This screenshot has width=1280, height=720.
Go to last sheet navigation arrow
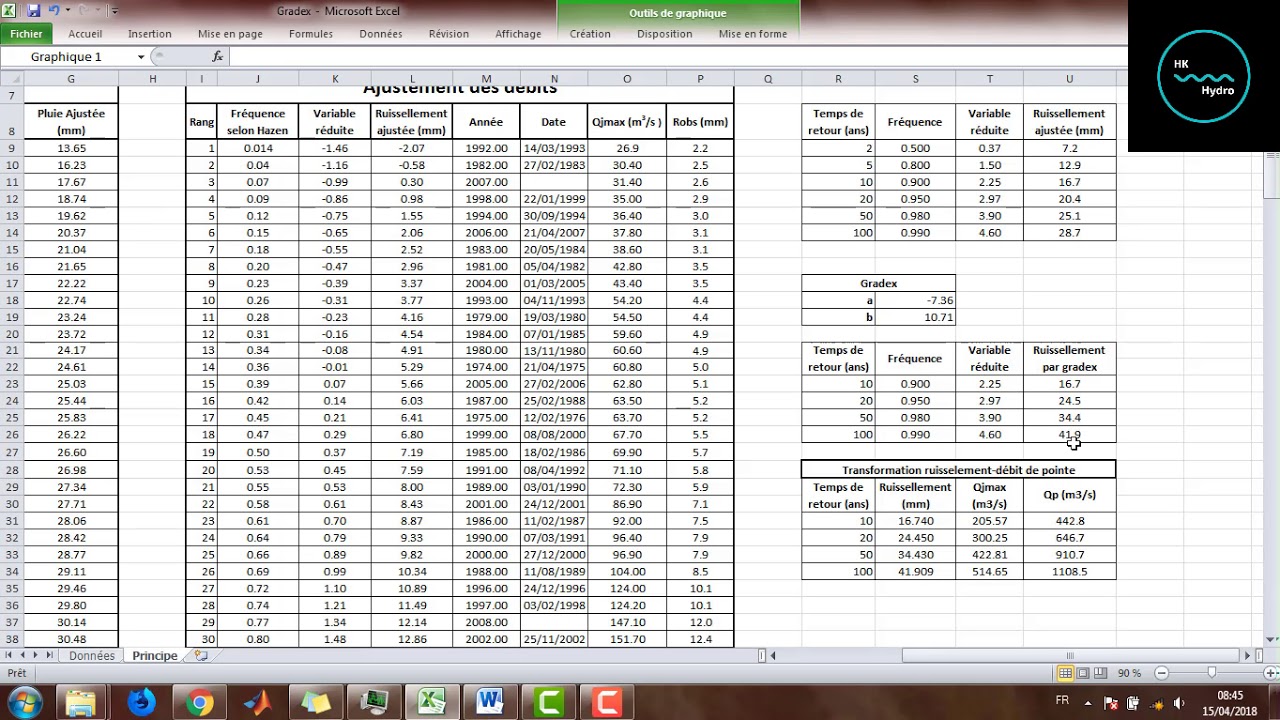click(49, 656)
